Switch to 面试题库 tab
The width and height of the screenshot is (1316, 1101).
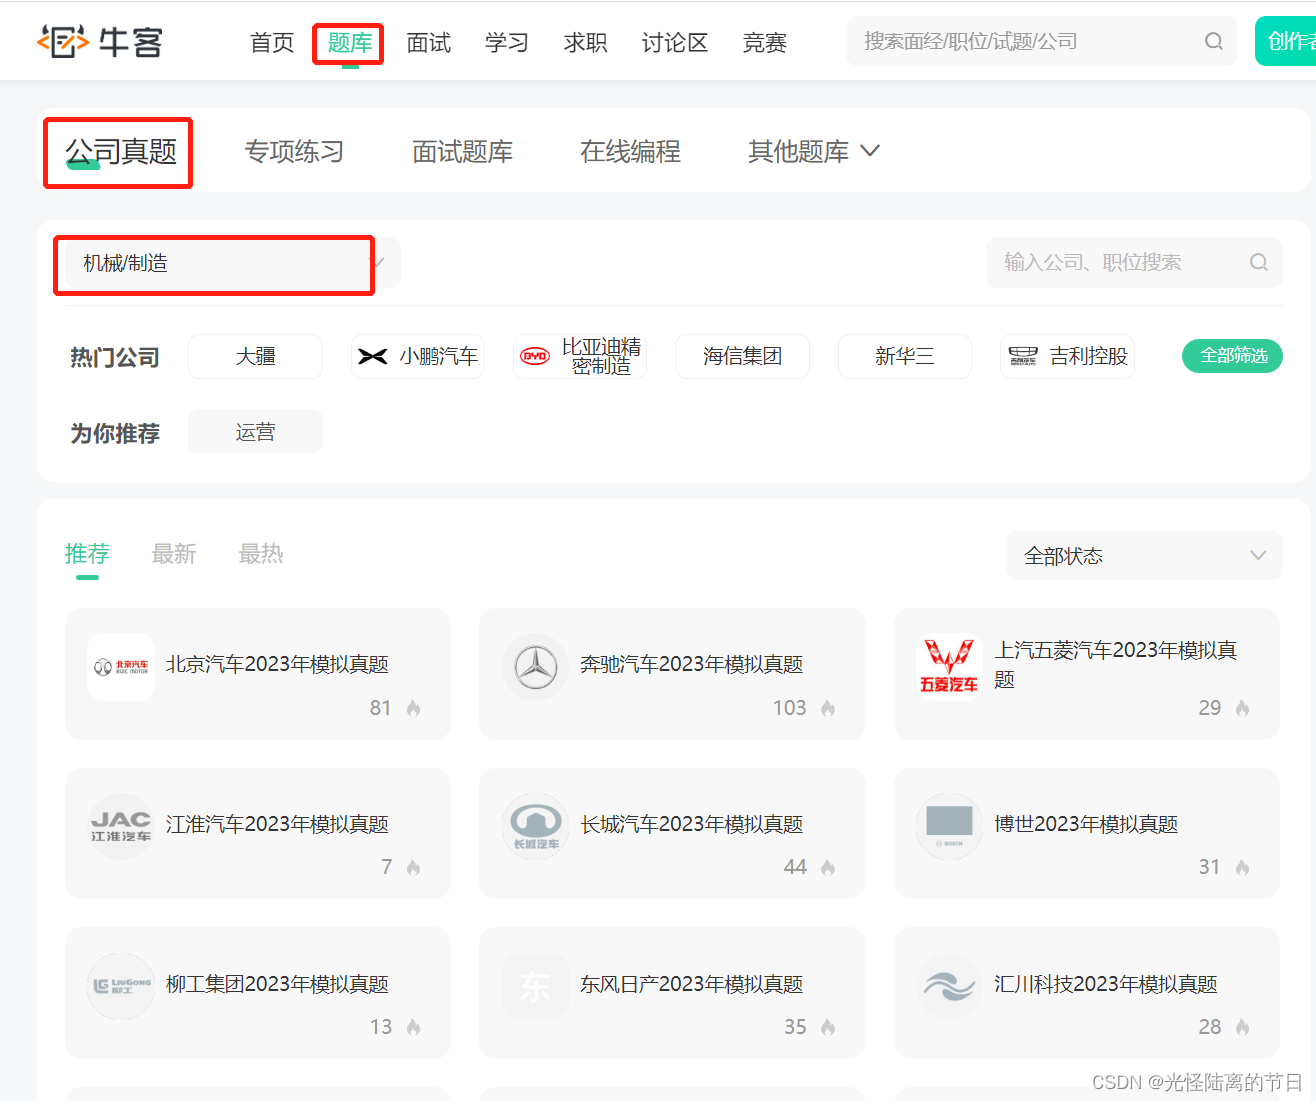[x=462, y=151]
